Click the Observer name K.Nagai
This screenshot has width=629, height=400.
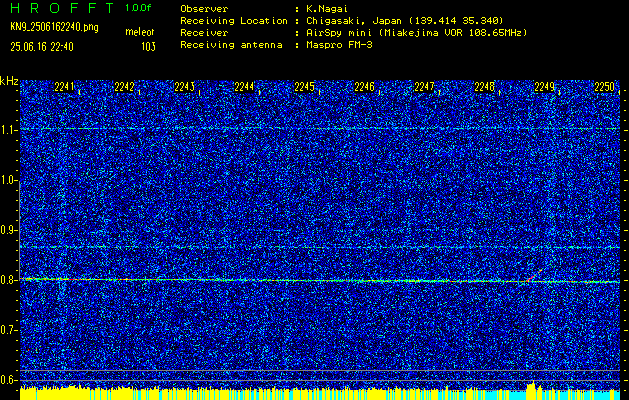pyautogui.click(x=326, y=9)
